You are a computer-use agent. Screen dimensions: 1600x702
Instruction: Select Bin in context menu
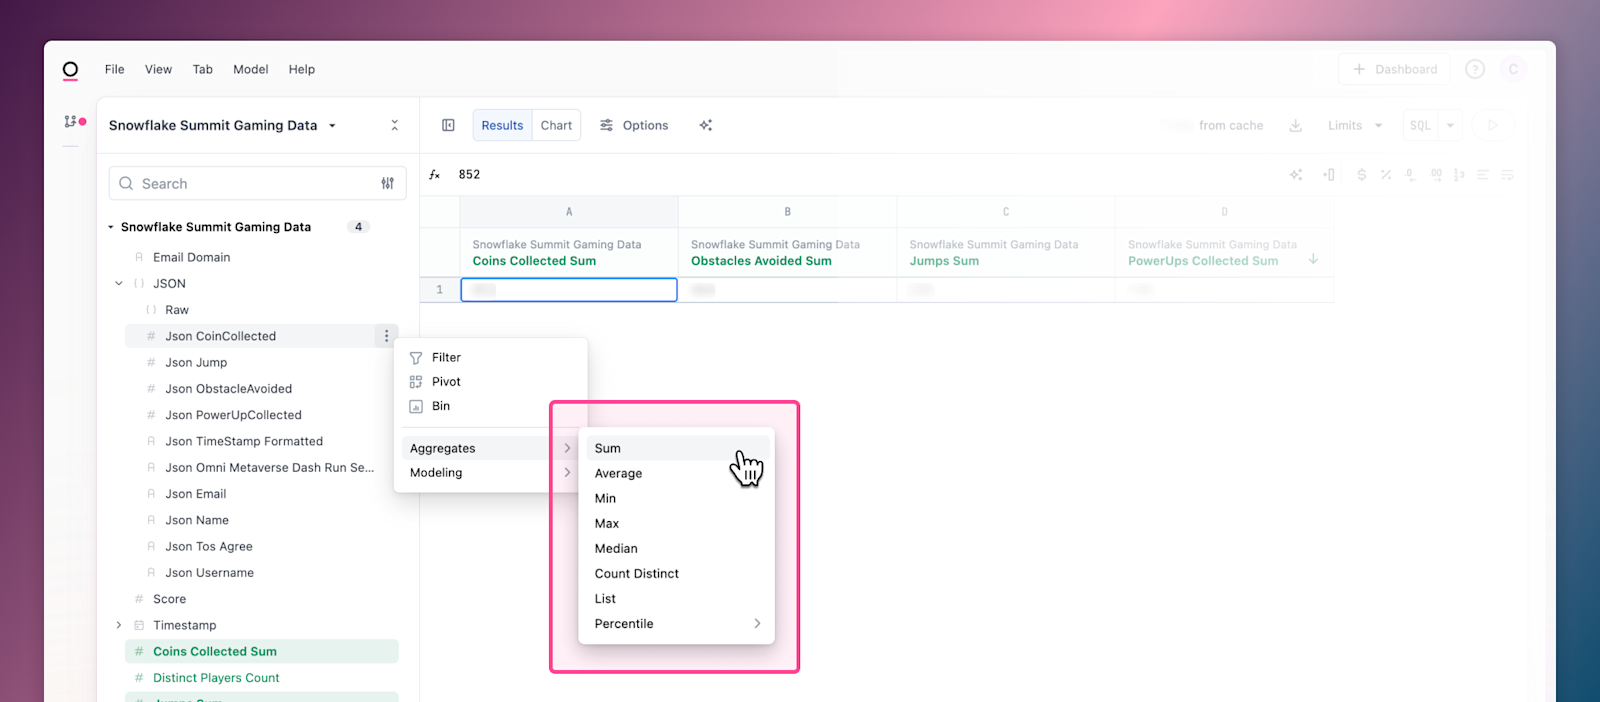490,406
